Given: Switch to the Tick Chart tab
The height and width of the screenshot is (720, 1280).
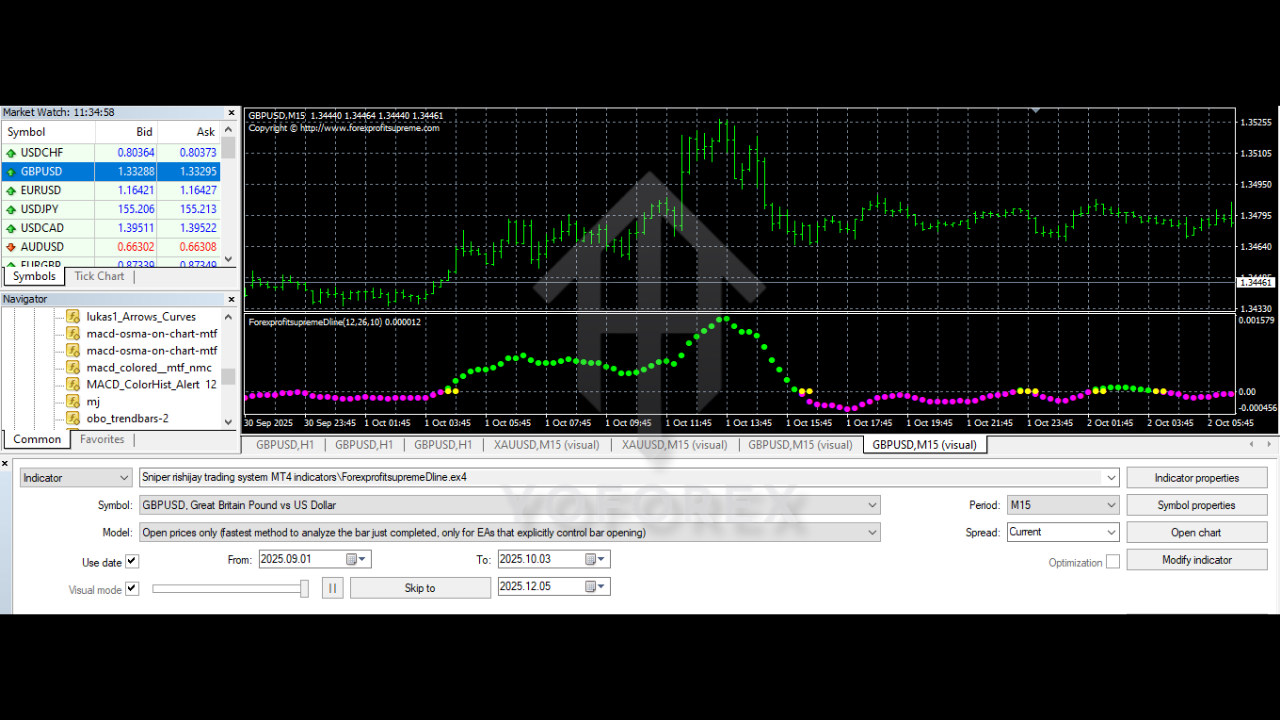Looking at the screenshot, I should tap(99, 276).
